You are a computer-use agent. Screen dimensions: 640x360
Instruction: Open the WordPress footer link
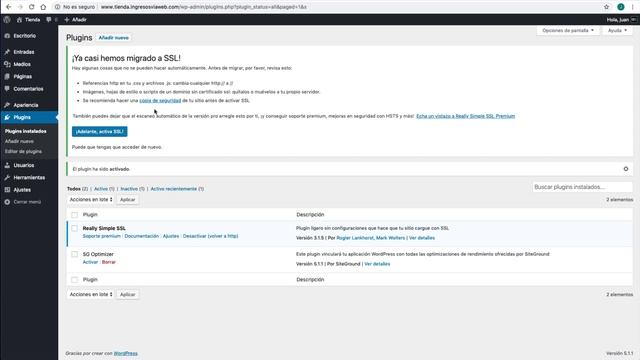point(126,353)
